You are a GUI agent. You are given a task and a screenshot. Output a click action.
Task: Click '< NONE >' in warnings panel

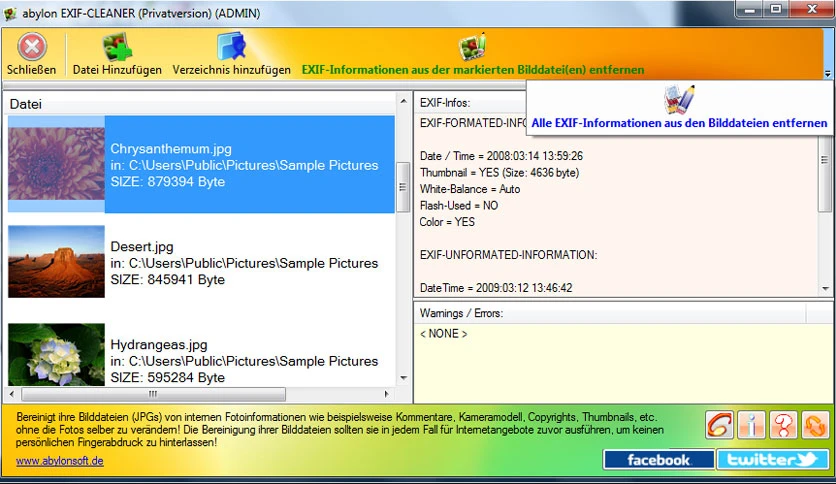(x=443, y=334)
